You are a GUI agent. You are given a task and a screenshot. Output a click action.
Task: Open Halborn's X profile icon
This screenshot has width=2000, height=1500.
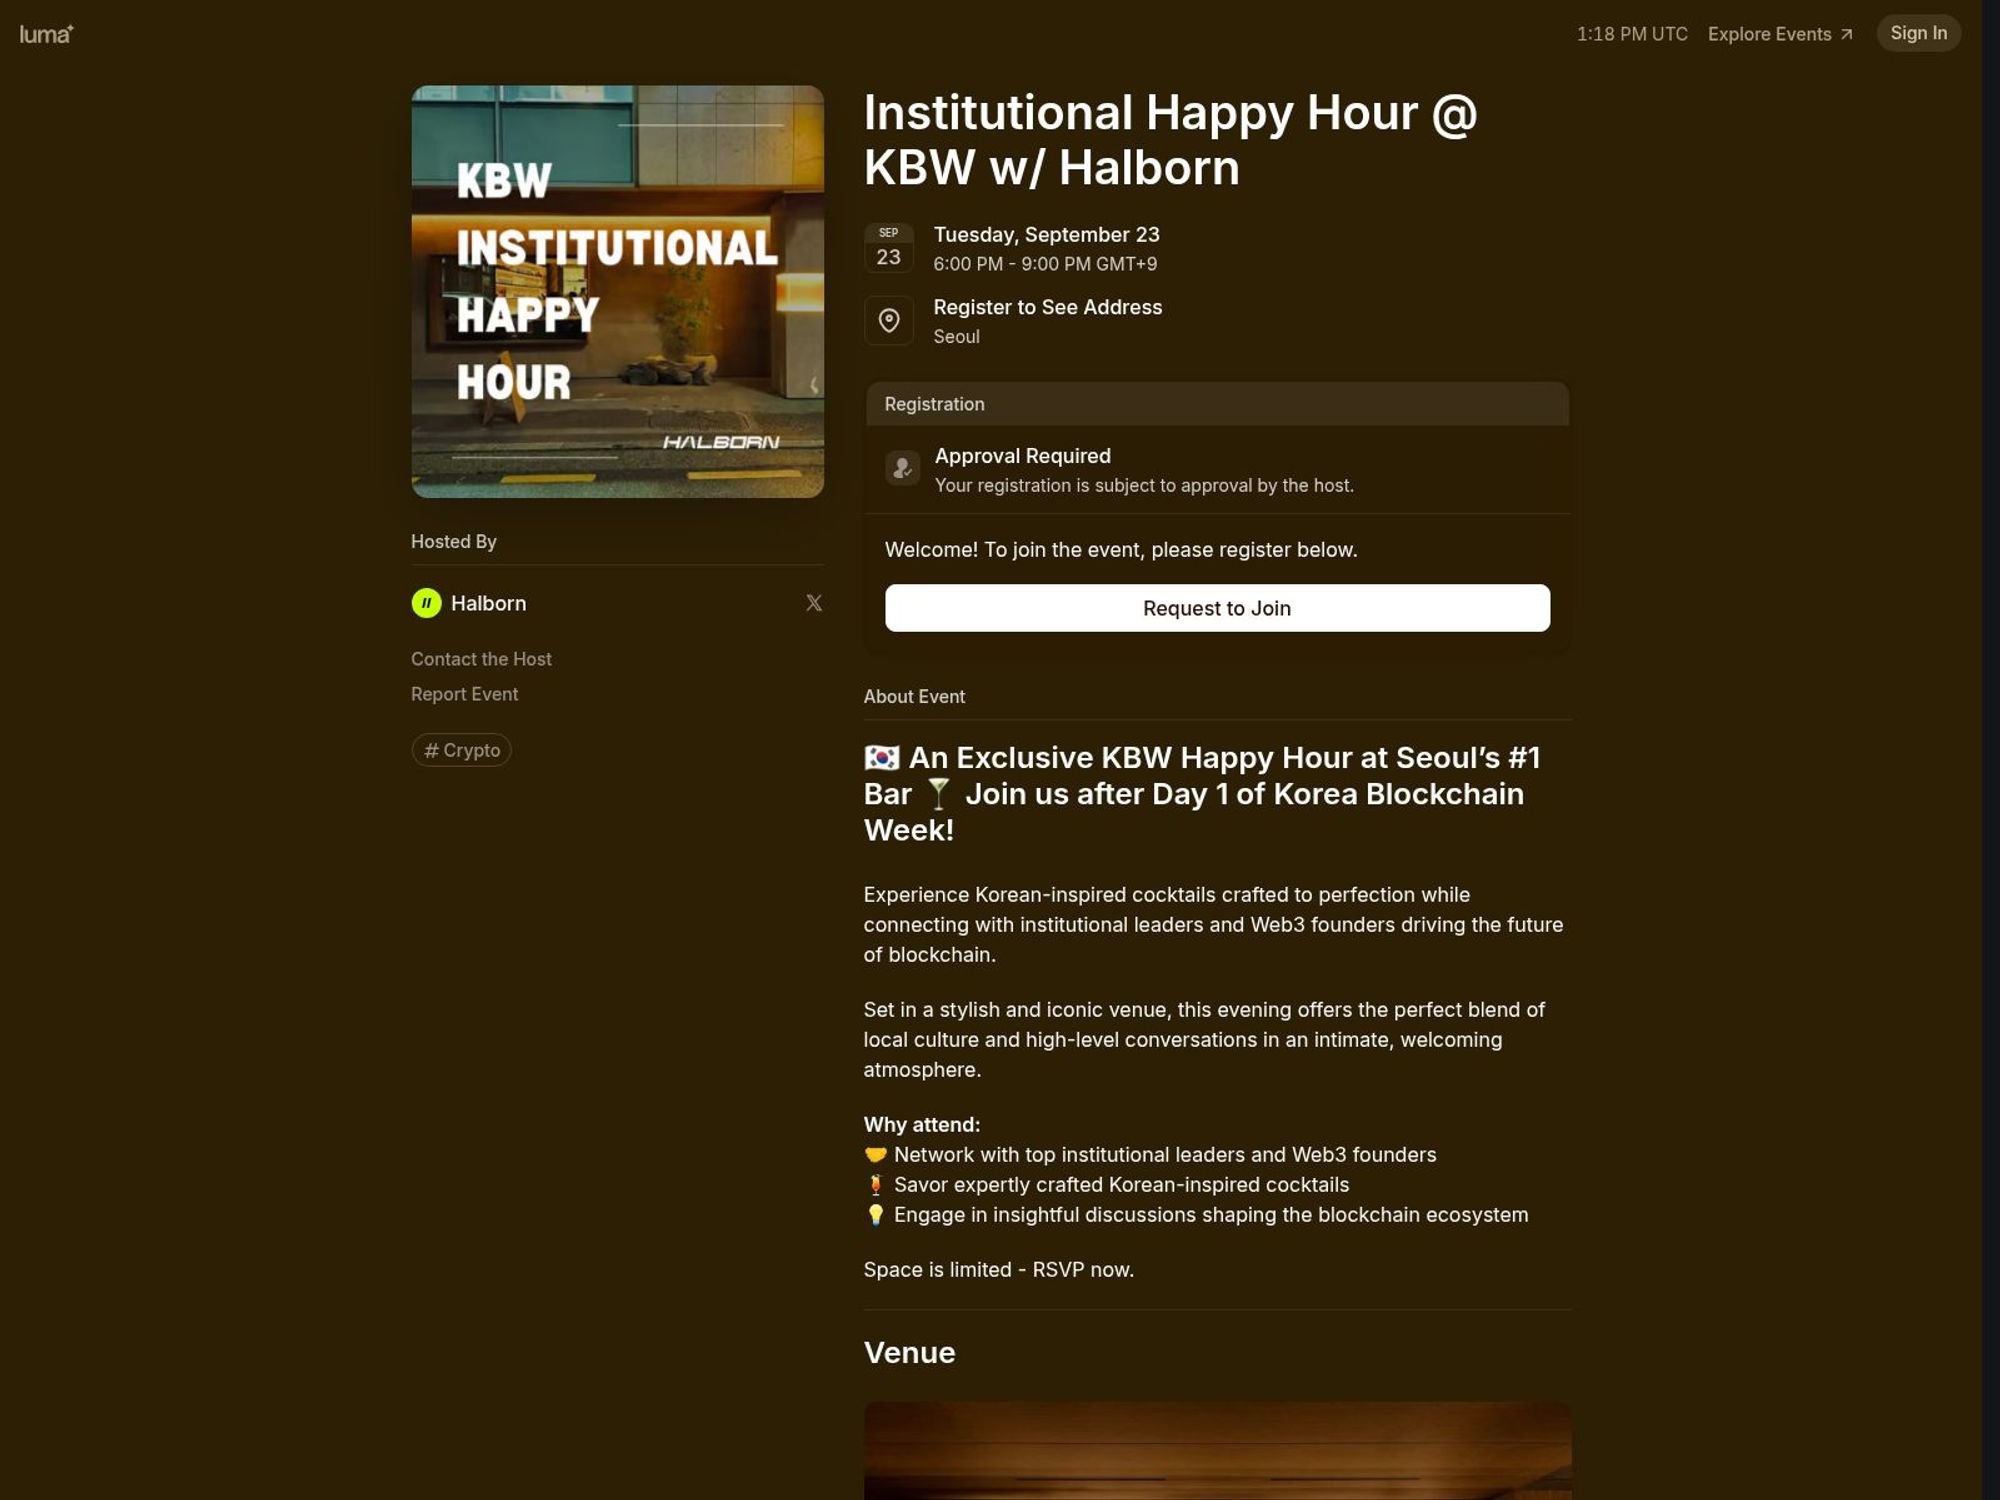point(814,603)
